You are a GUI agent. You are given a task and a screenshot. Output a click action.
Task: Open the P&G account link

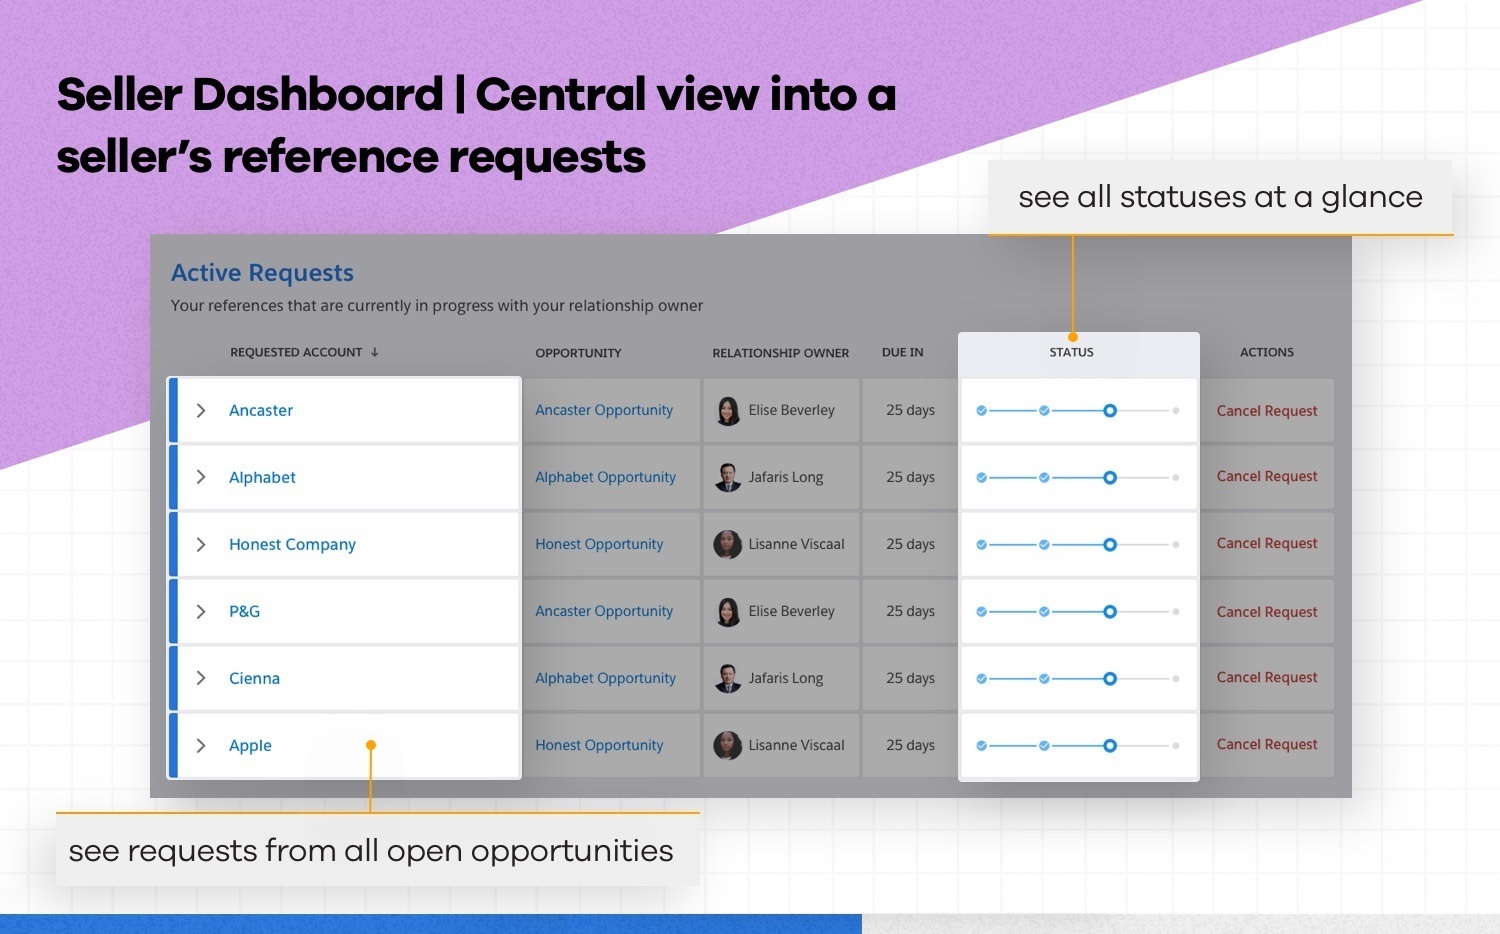tap(244, 612)
